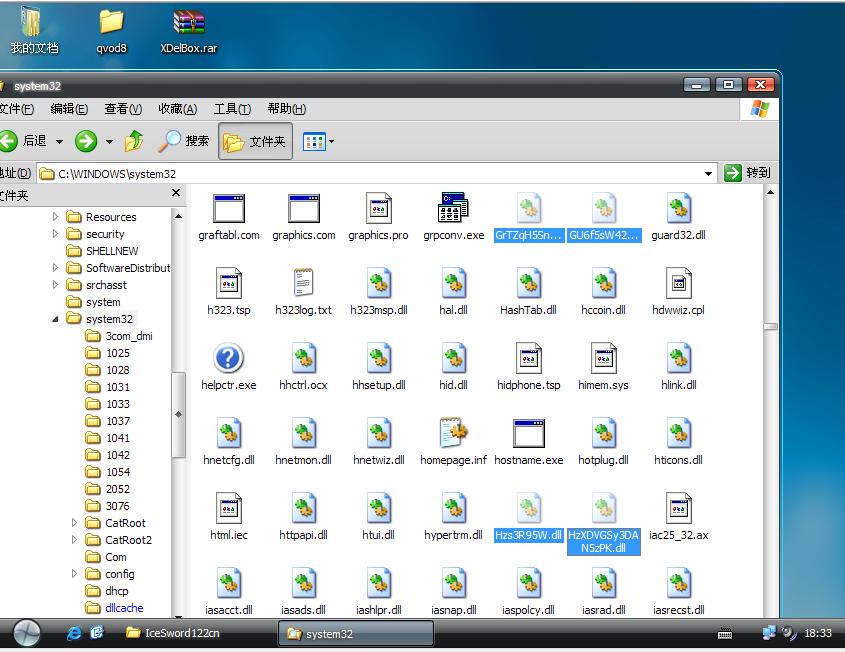This screenshot has width=845, height=652.
Task: Select the hdwwiz.cpl control panel file
Action: (678, 284)
